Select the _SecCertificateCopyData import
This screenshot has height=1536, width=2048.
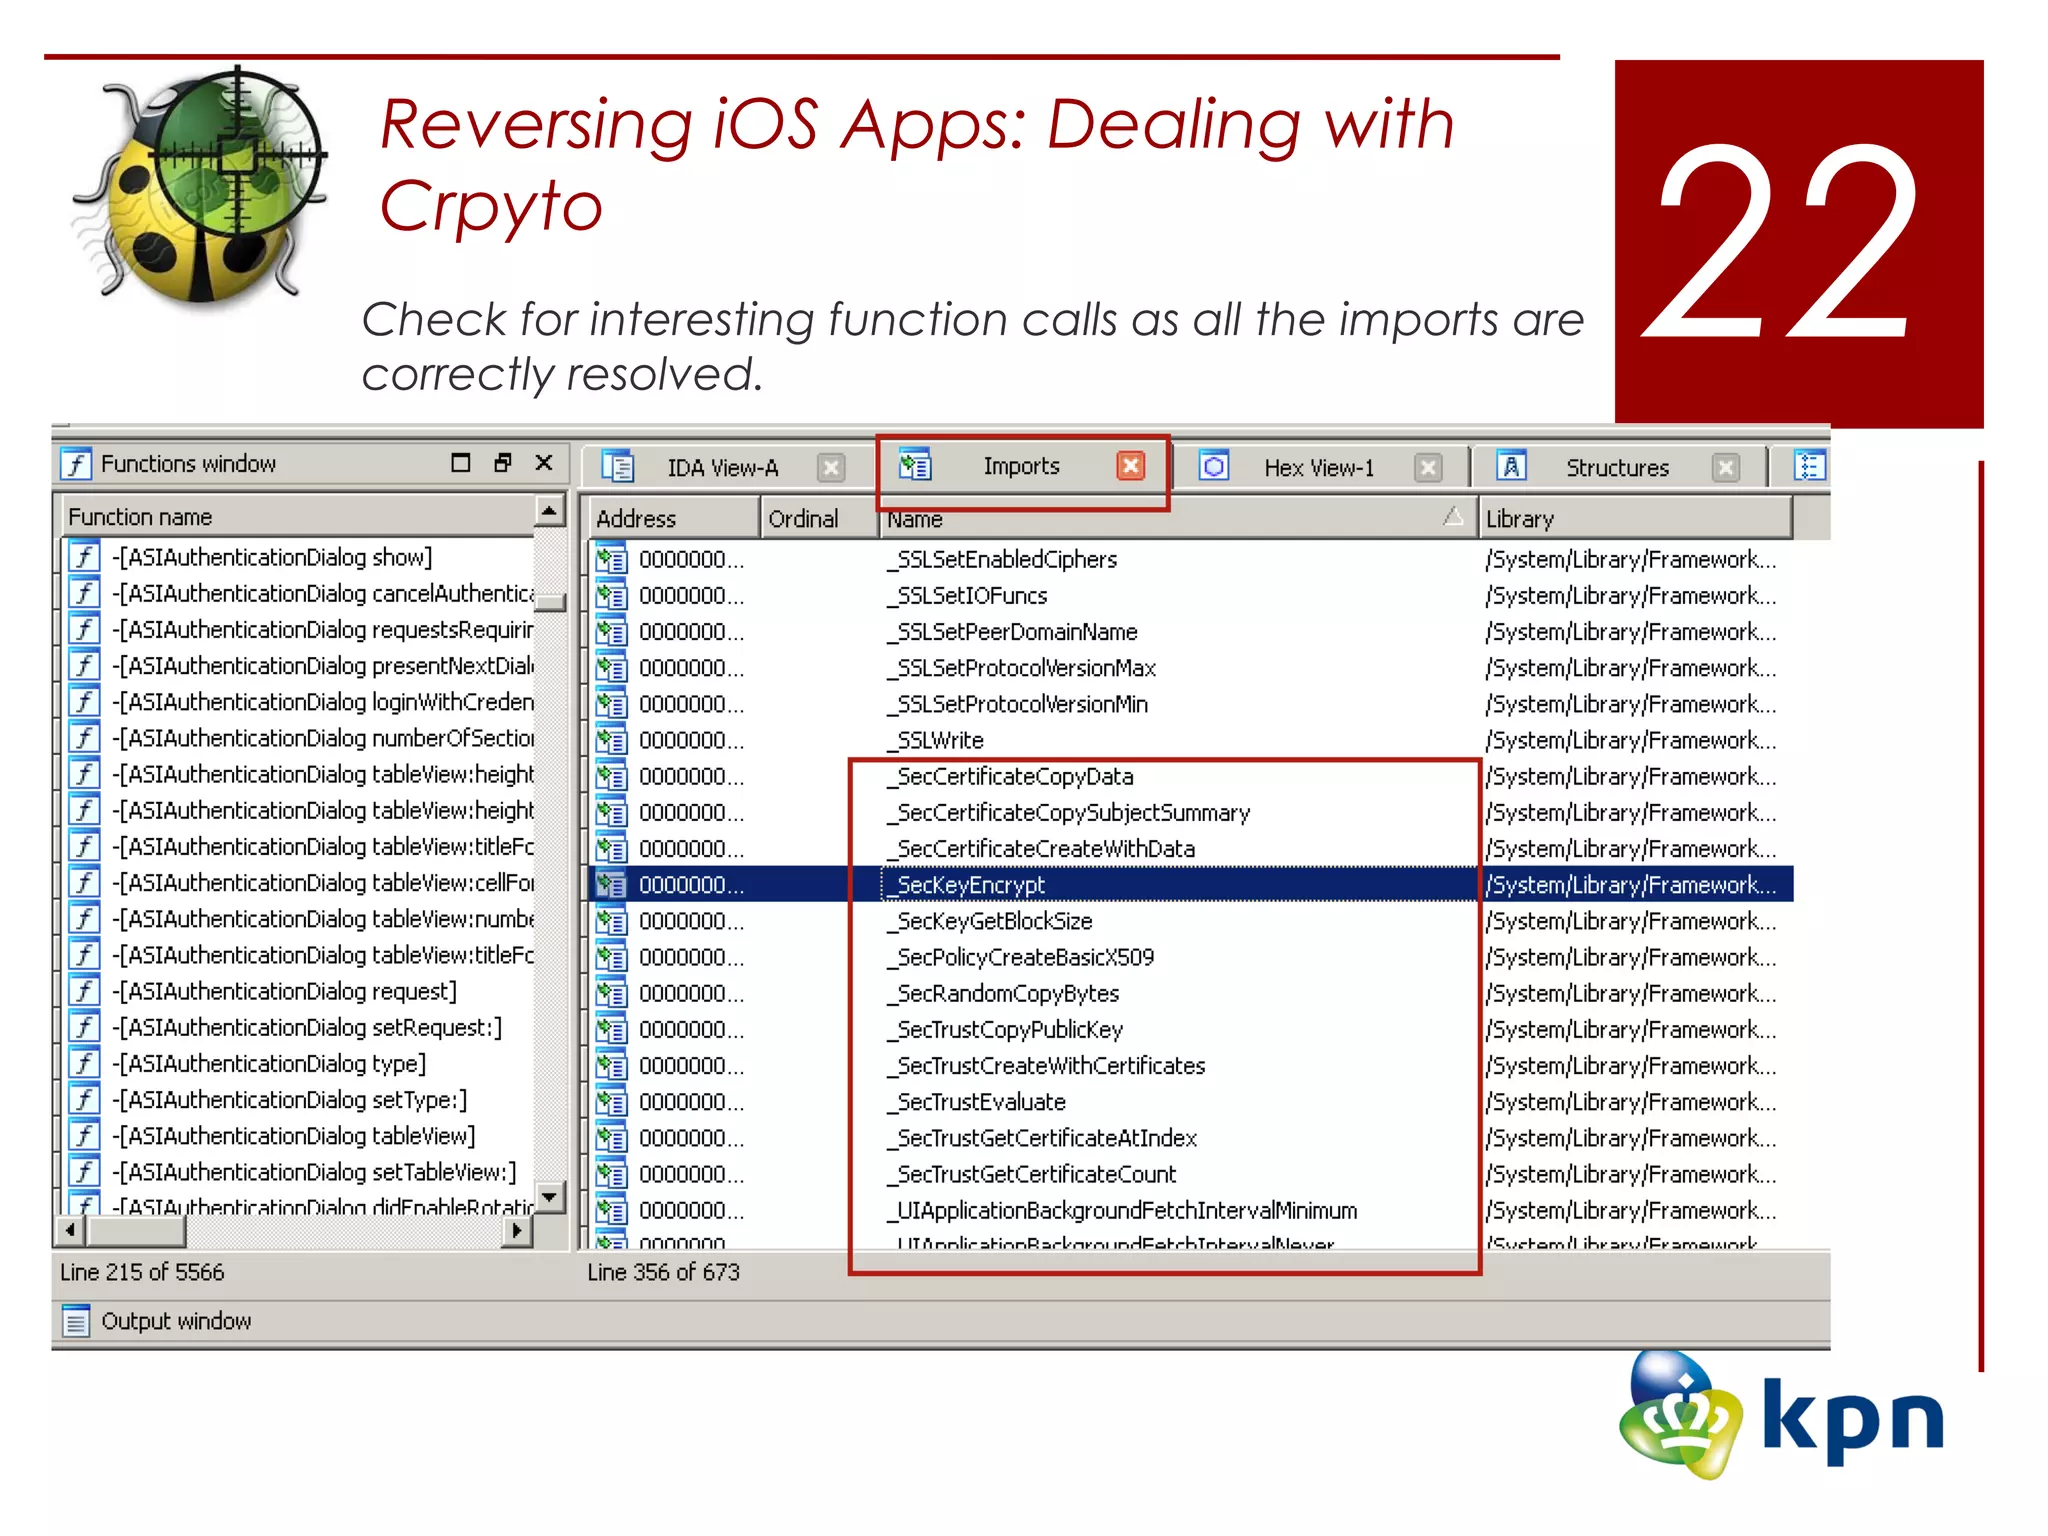click(x=1010, y=776)
